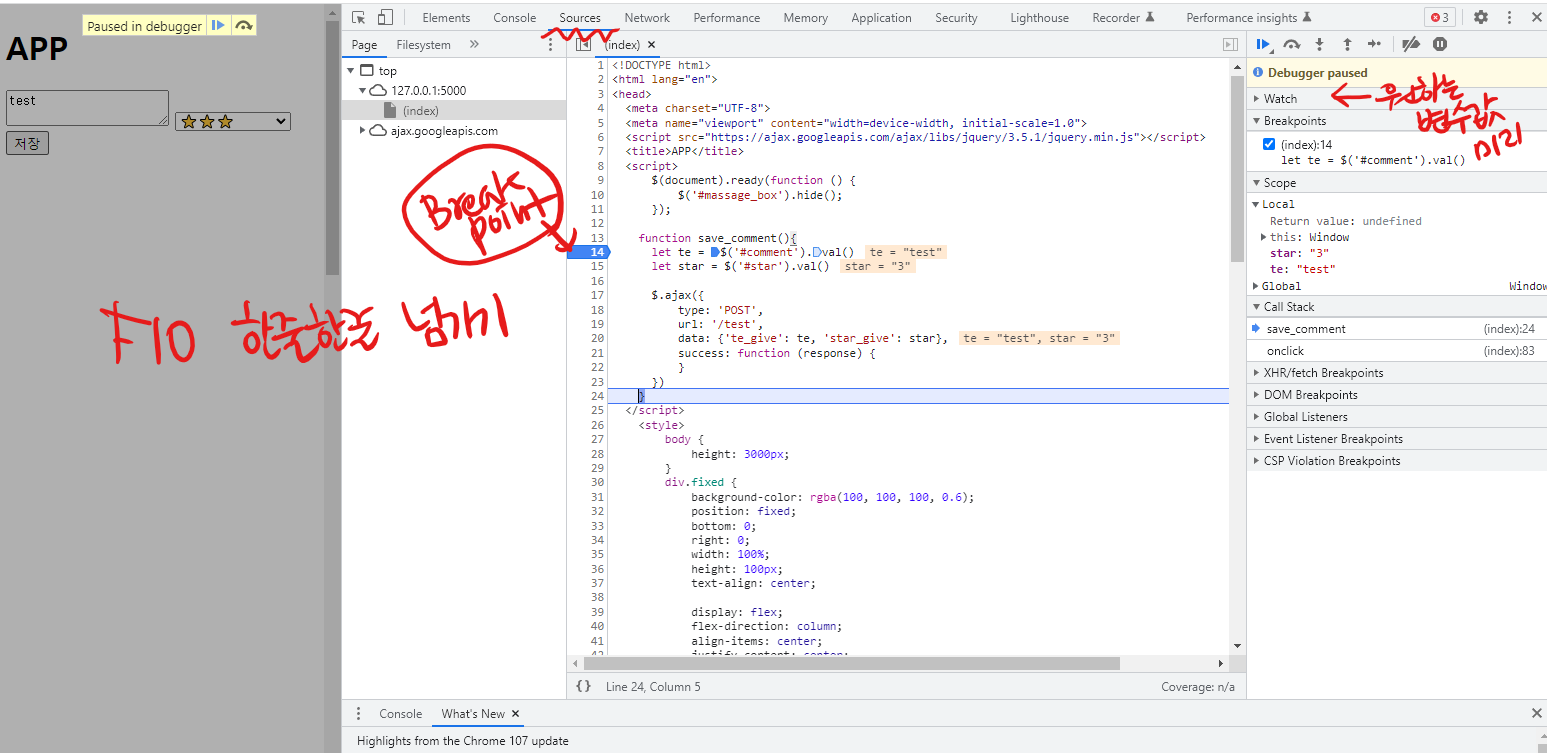Viewport: 1547px width, 753px height.
Task: Open the Network tab
Action: tap(647, 17)
